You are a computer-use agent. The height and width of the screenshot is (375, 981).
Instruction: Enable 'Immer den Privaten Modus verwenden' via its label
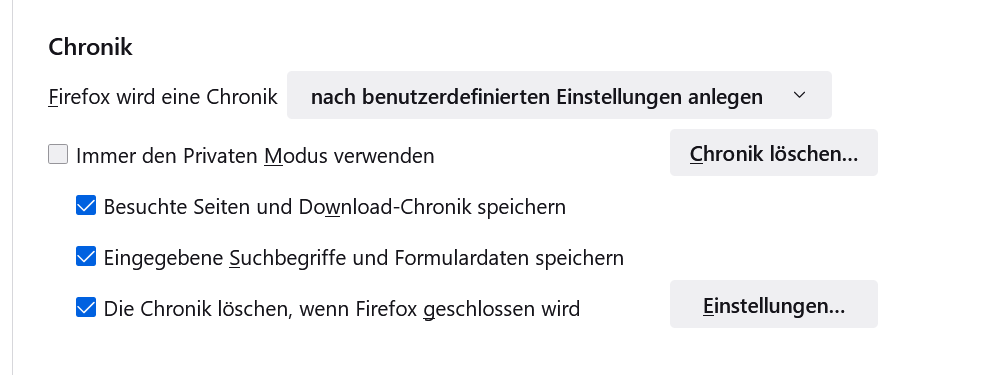pos(255,156)
